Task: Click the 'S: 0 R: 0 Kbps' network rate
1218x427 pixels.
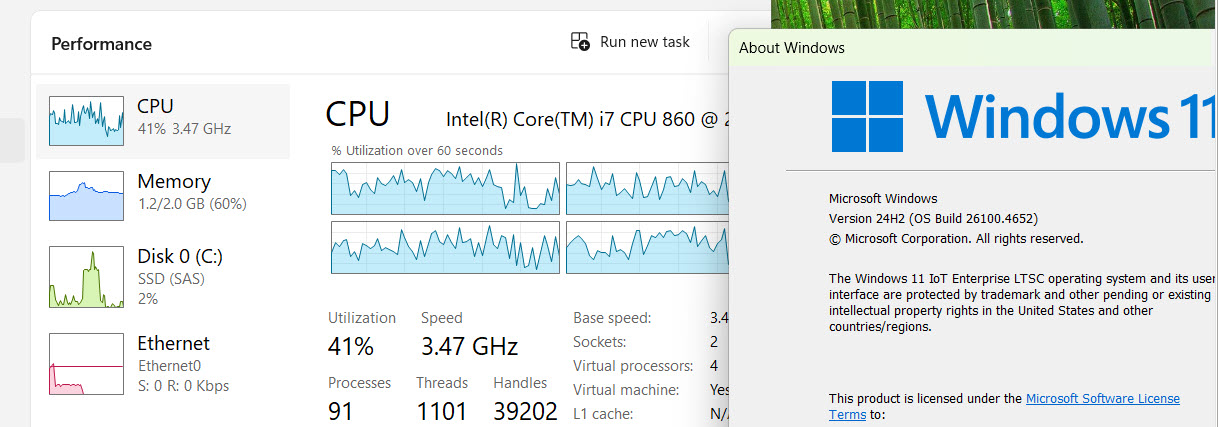Action: [x=183, y=386]
